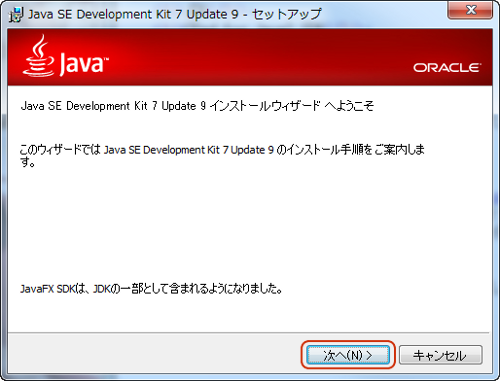Image resolution: width=500 pixels, height=381 pixels.
Task: Click the red banner background between the logos
Action: [260, 57]
